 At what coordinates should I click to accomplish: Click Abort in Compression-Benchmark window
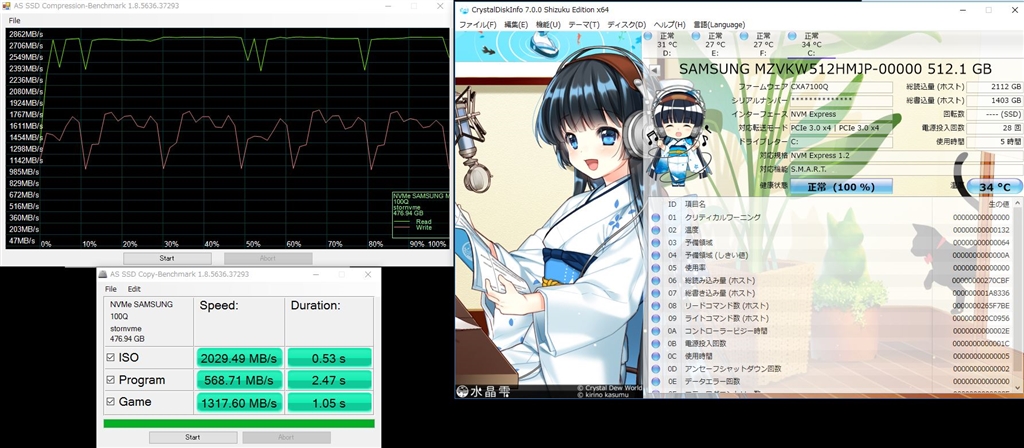268,259
